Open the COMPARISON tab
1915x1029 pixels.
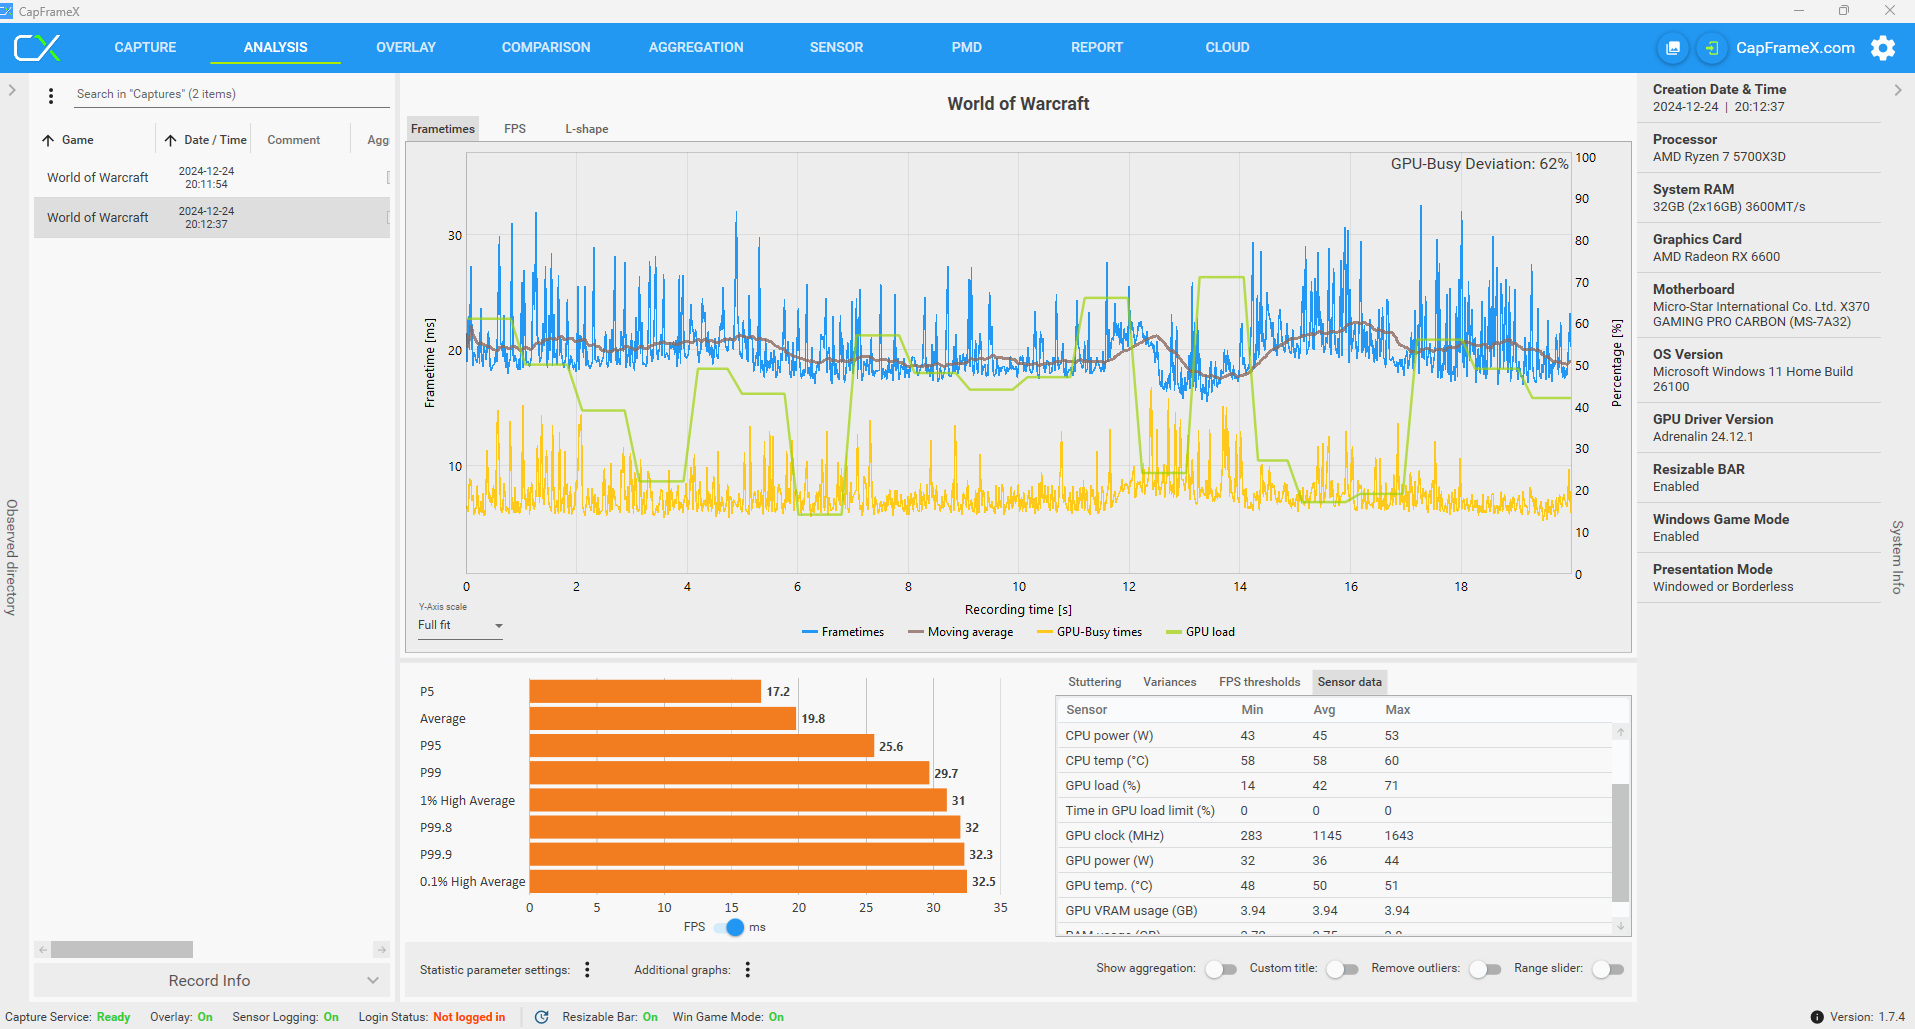[x=546, y=47]
